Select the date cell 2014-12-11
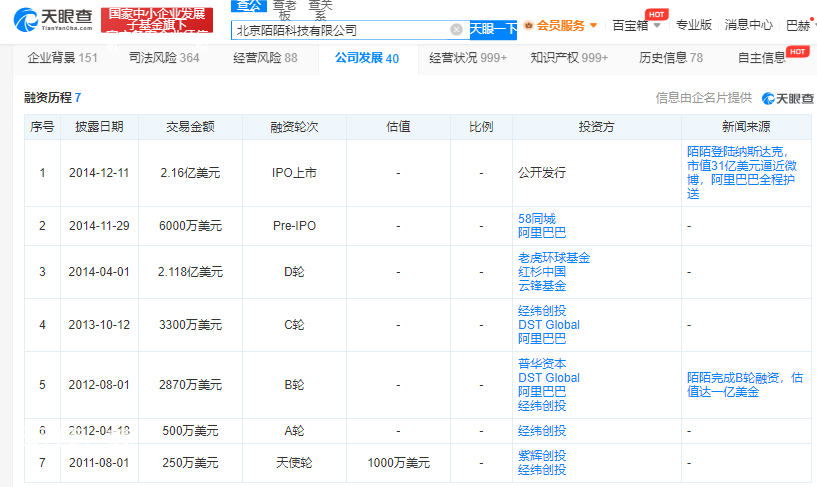Screen dimensions: 817x487 [x=99, y=173]
